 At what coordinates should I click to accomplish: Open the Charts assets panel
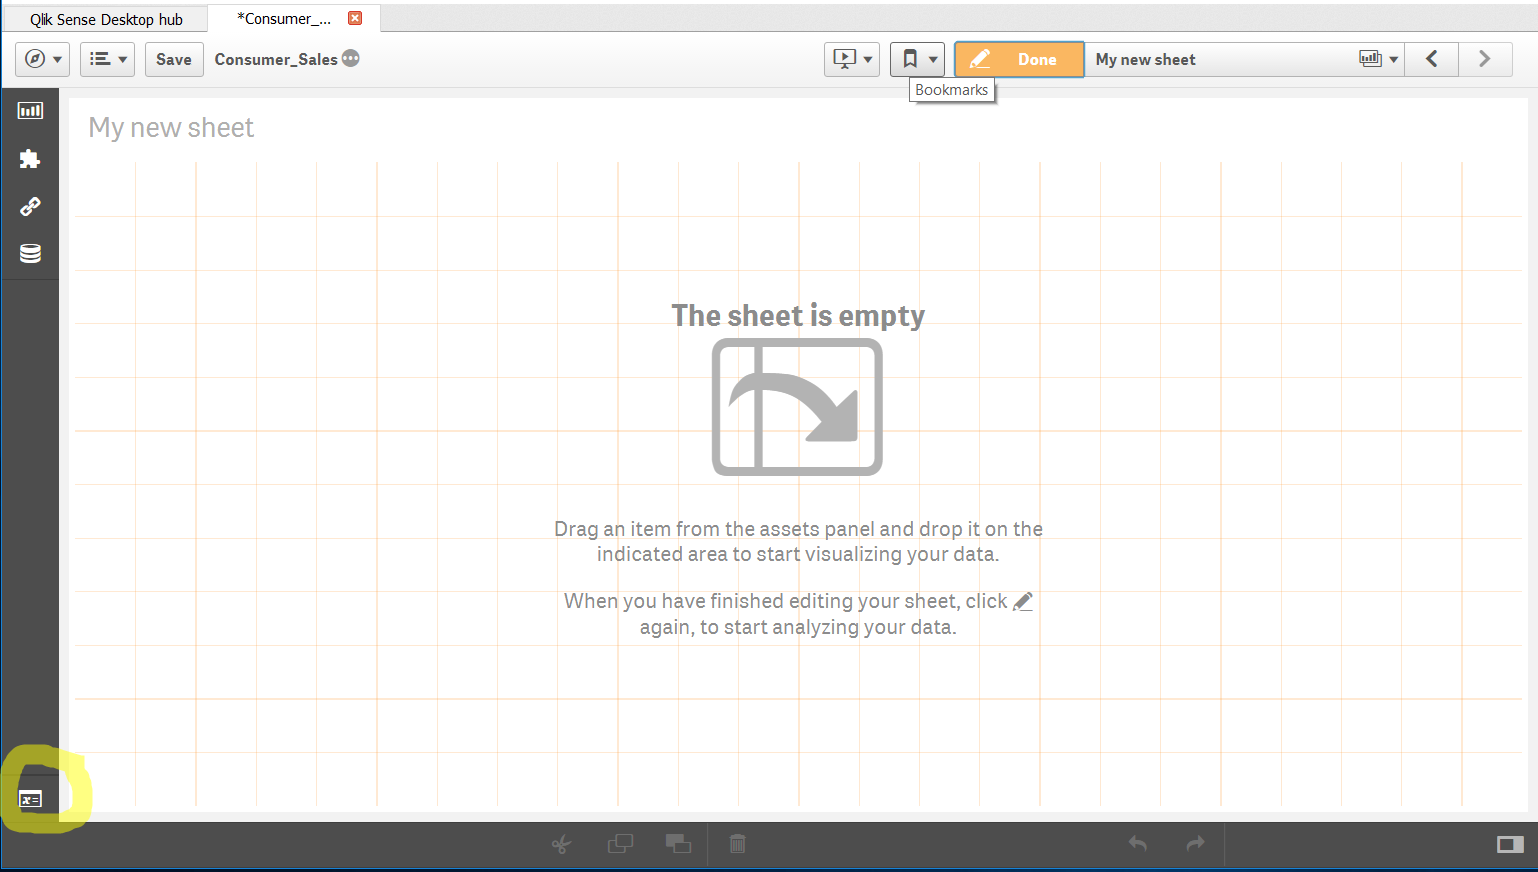[x=30, y=111]
